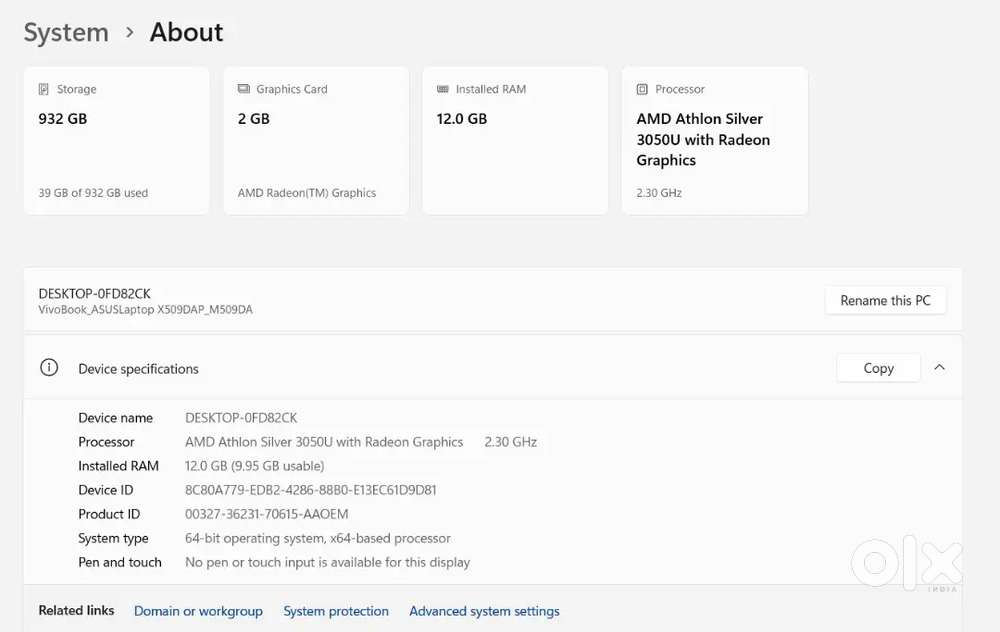Go back to System breadcrumb
Viewport: 1000px width, 632px height.
tap(66, 32)
